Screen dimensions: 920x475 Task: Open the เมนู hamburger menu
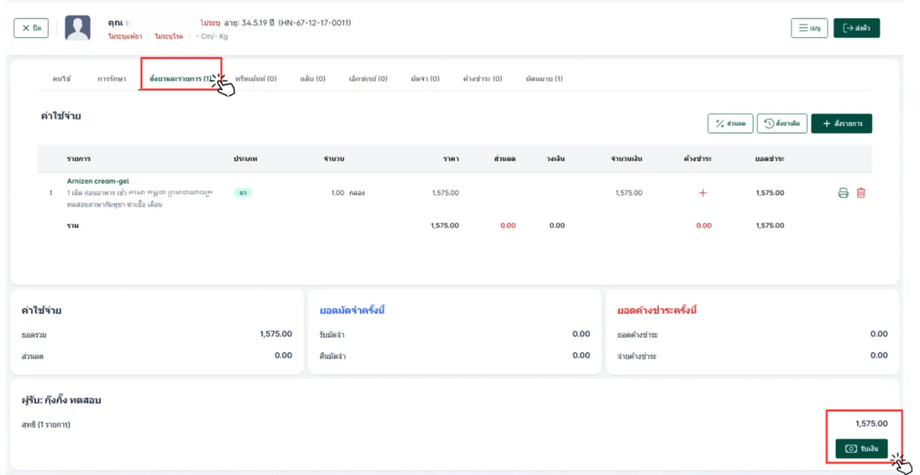tap(809, 28)
